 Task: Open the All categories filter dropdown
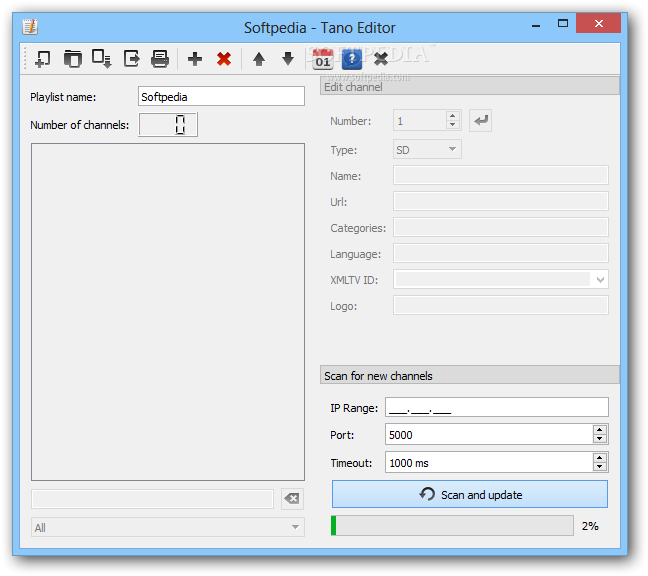[168, 527]
